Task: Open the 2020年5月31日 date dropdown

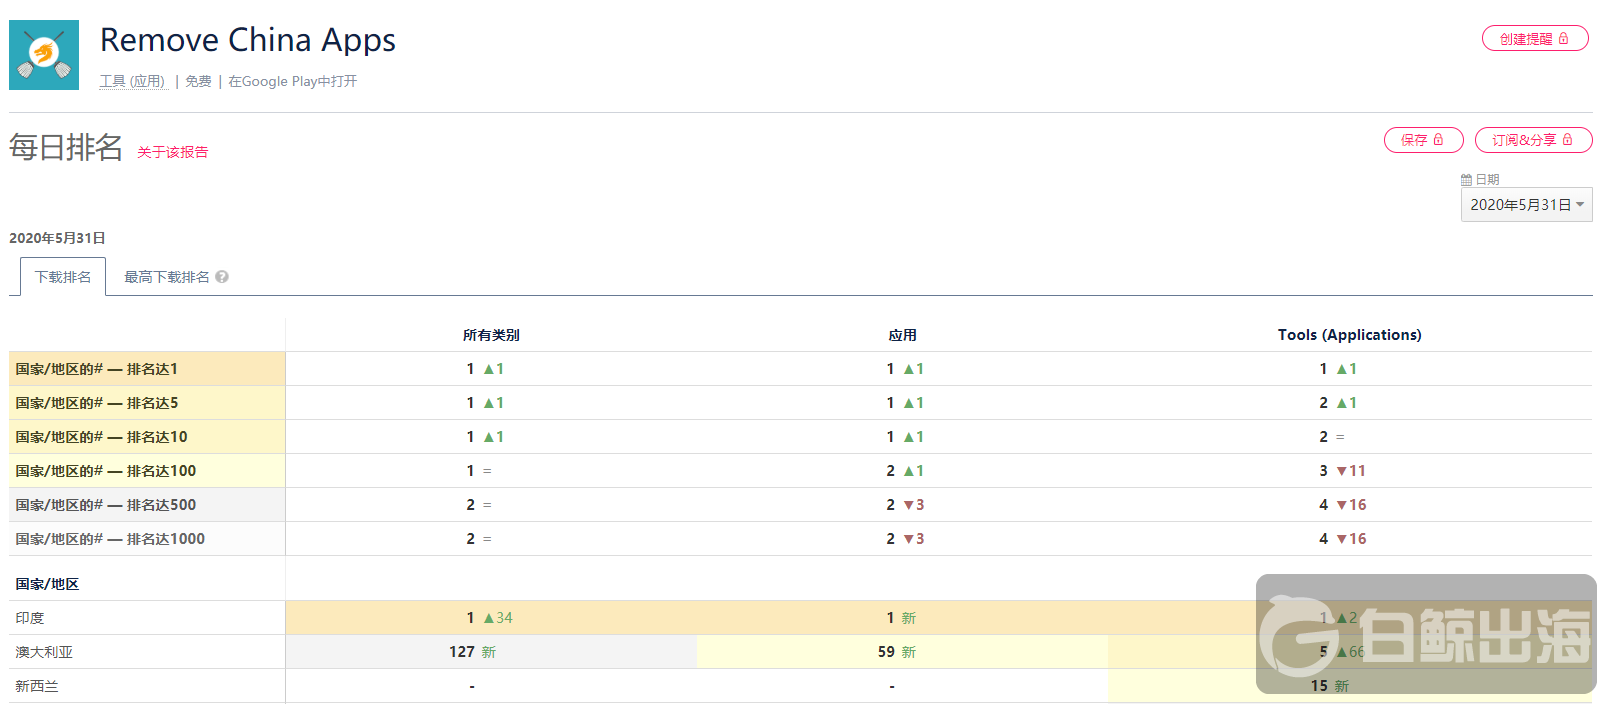Action: [x=1526, y=205]
